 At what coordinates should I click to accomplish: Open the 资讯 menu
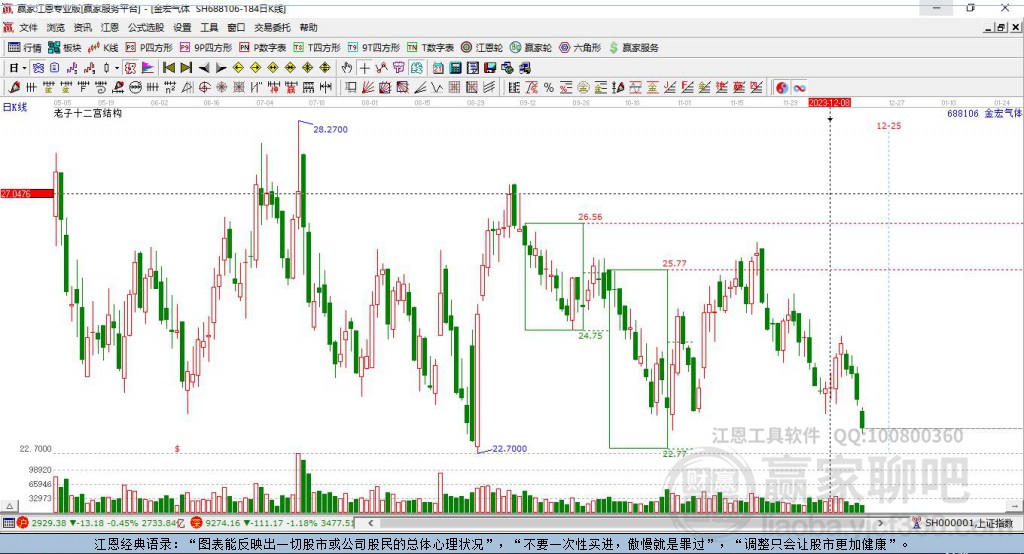pyautogui.click(x=82, y=27)
